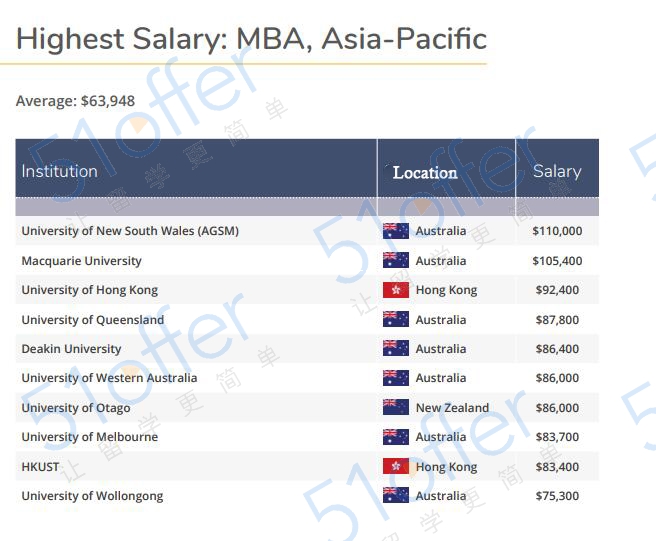Sort table by Institution column header
656x541 pixels.
coord(60,171)
